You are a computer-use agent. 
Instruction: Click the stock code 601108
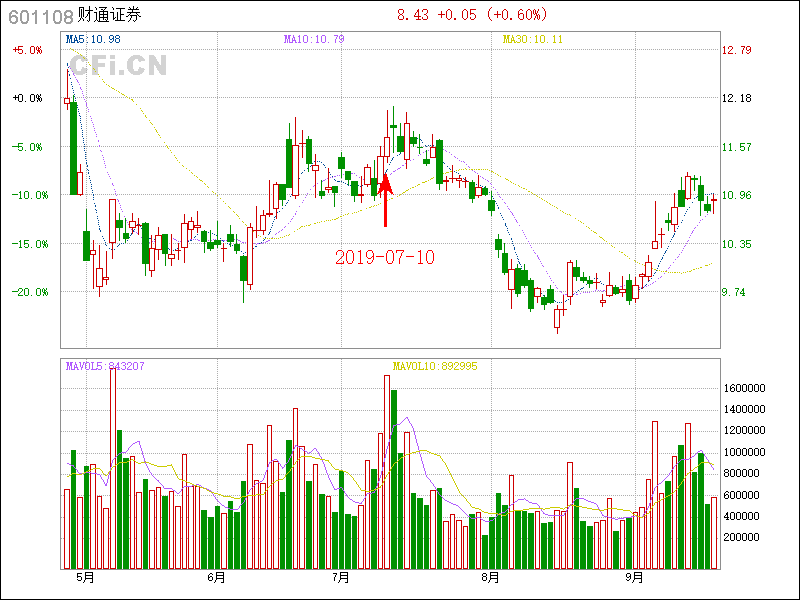(x=40, y=16)
